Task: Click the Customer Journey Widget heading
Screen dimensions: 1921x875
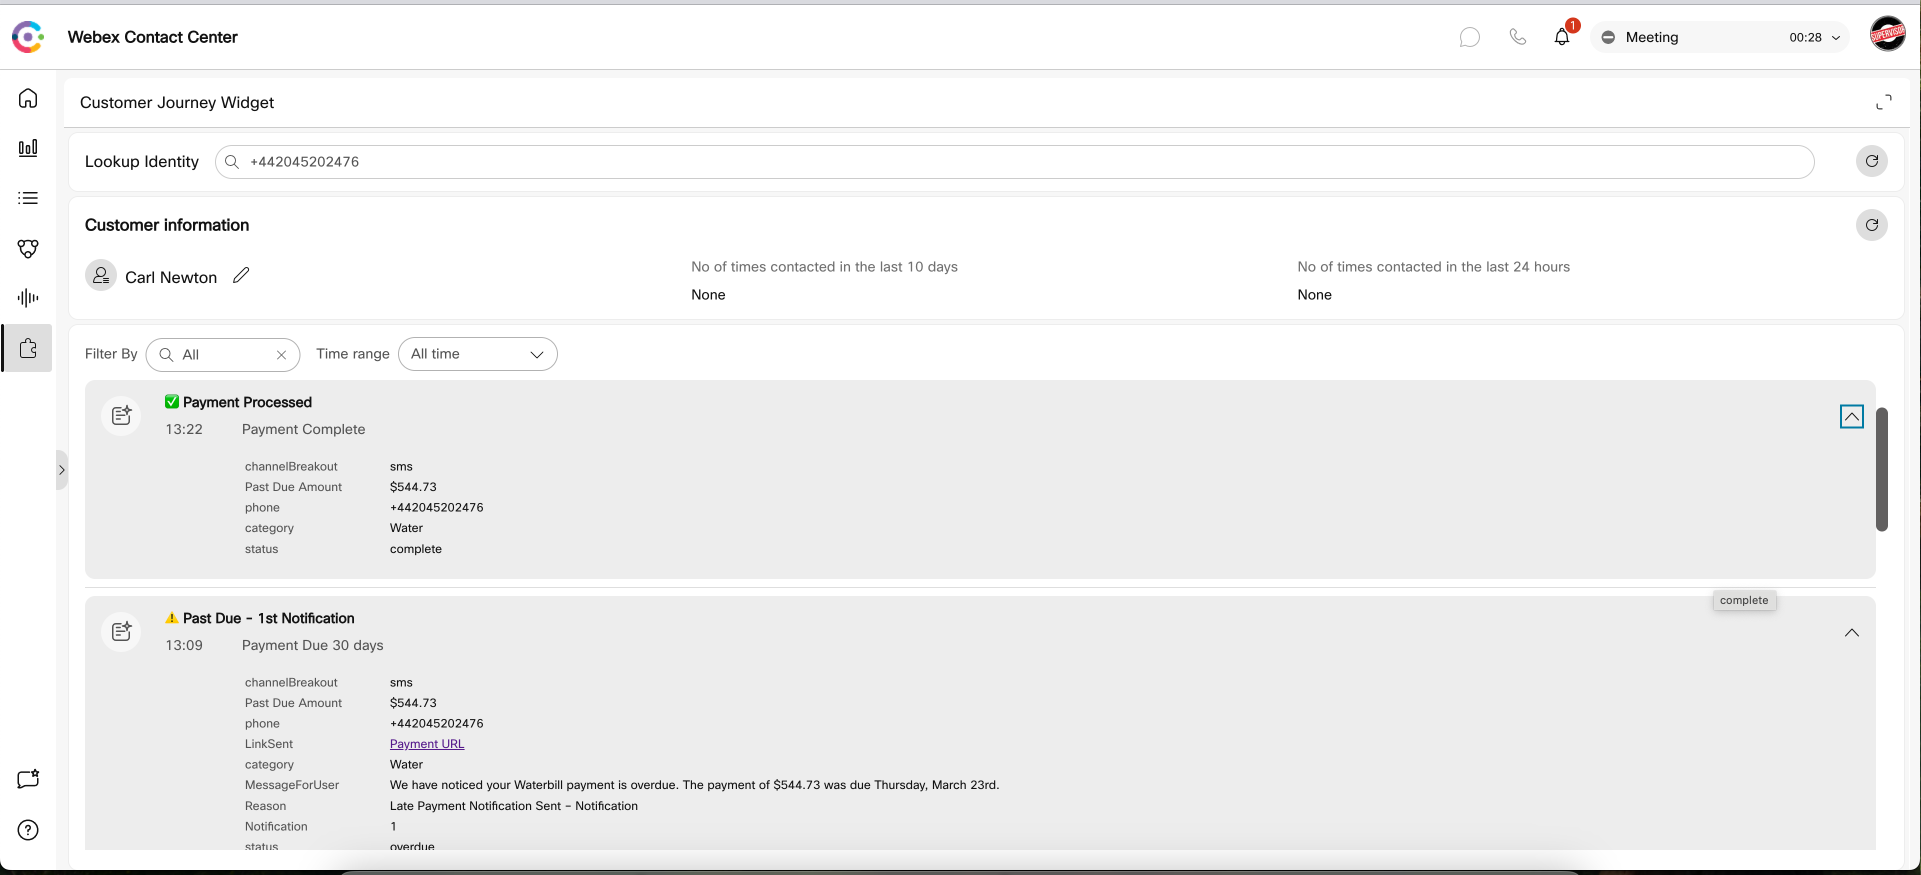Action: click(x=177, y=102)
